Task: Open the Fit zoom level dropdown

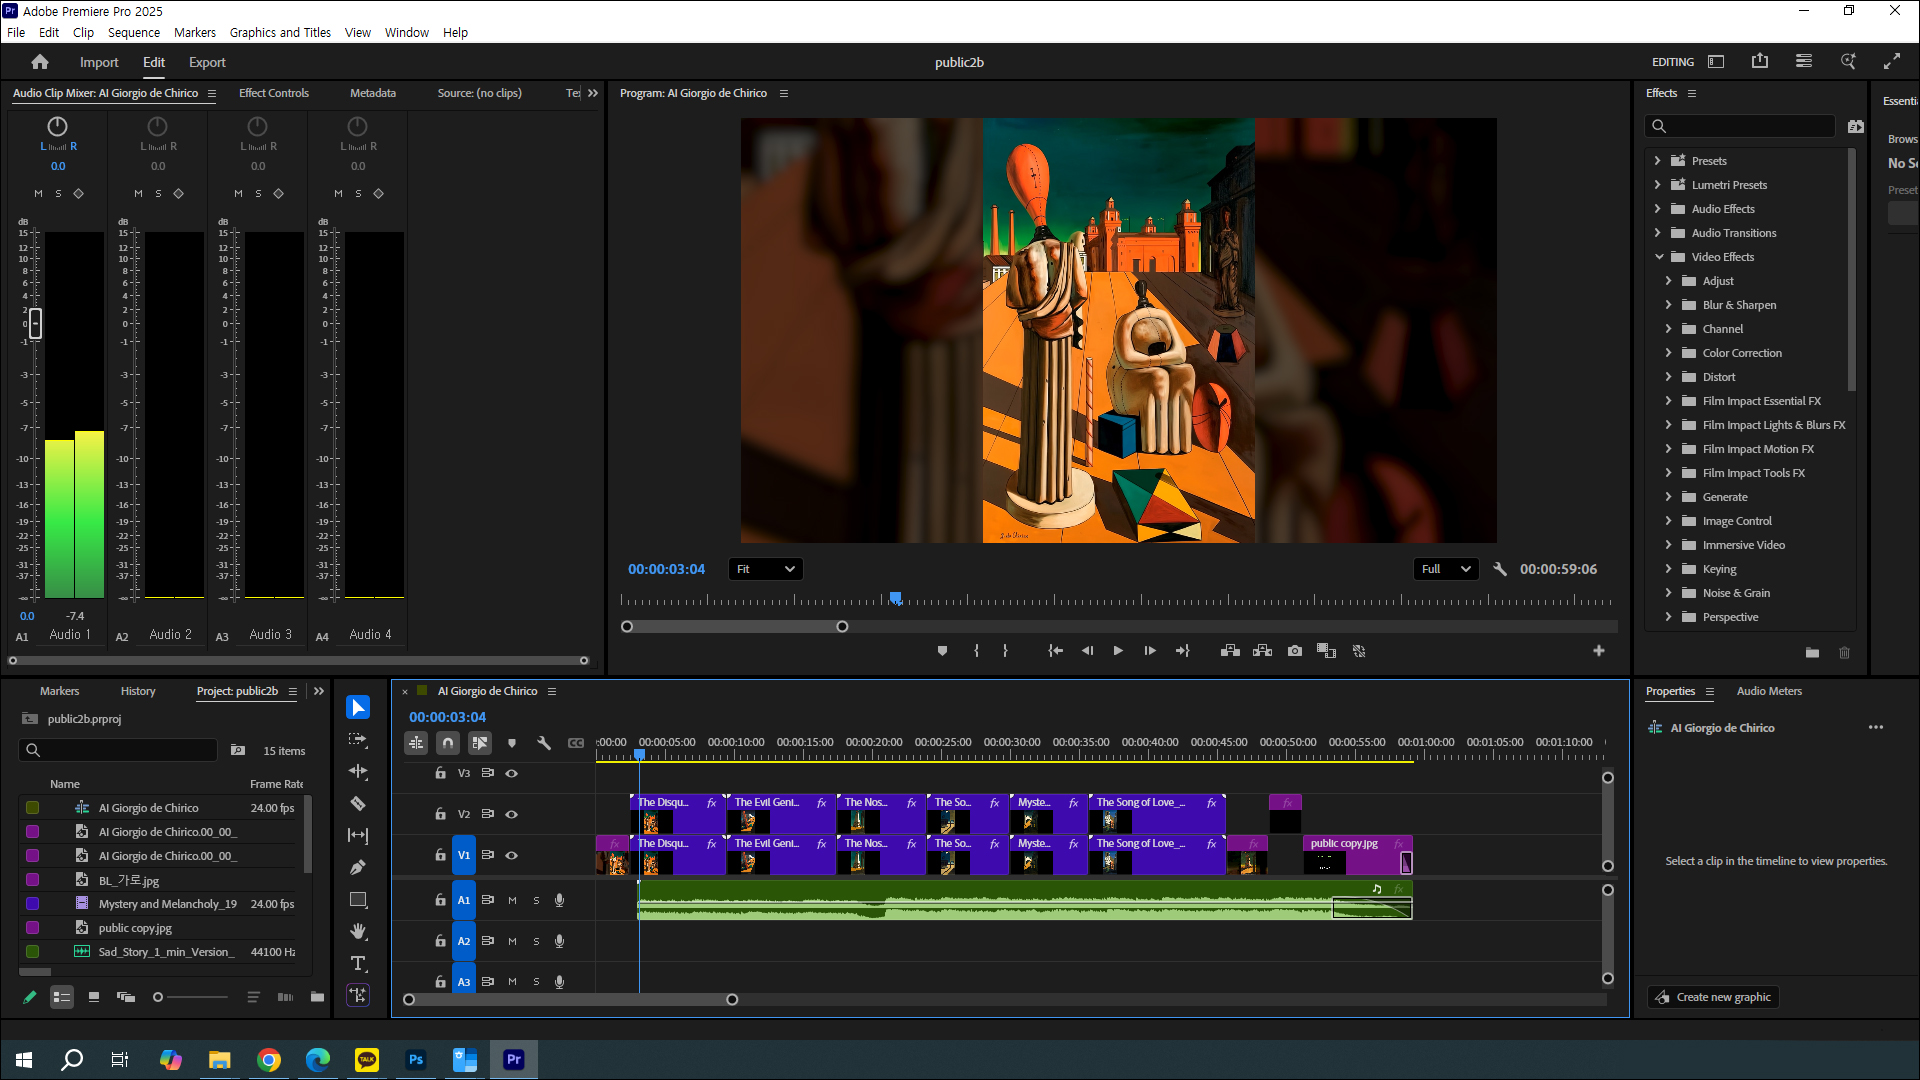Action: [x=765, y=569]
